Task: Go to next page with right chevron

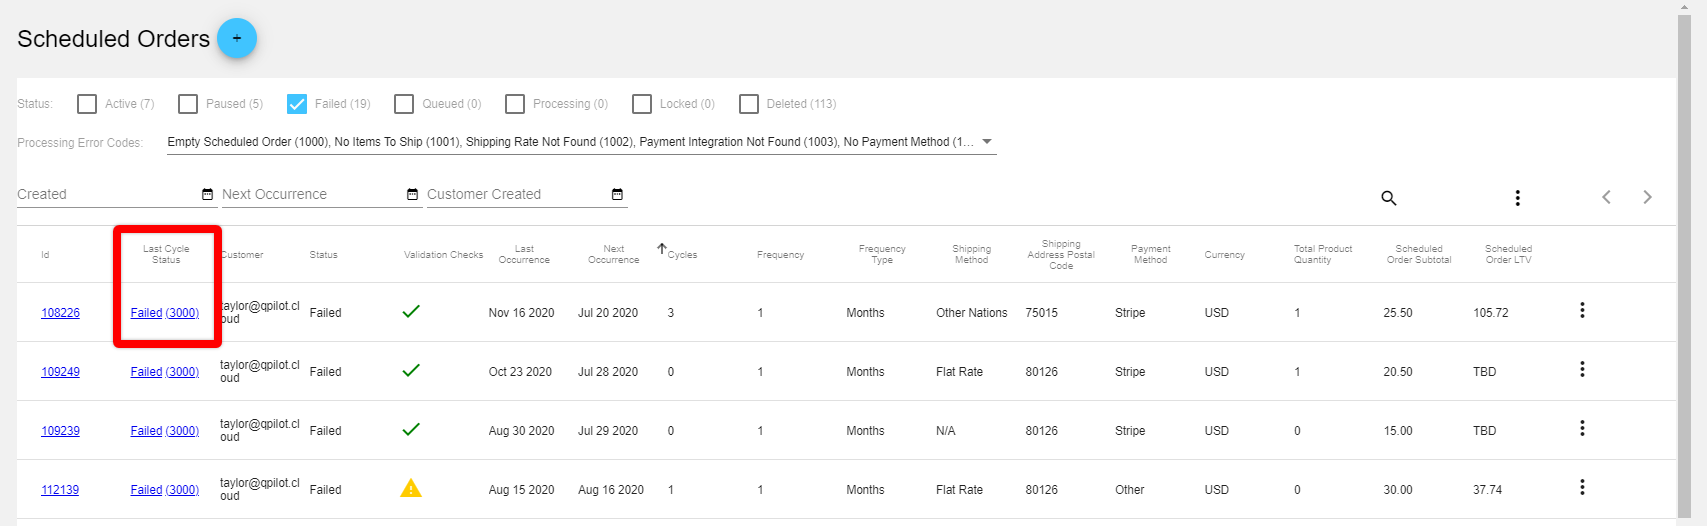Action: 1647,197
